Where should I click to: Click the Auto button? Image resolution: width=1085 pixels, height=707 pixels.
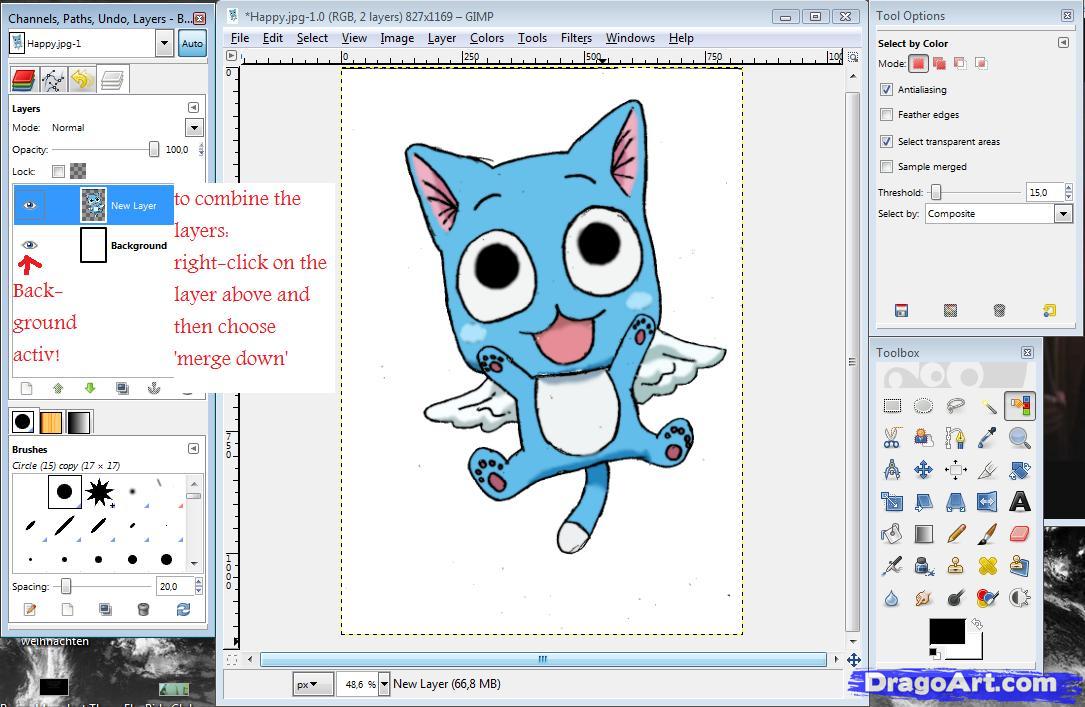pyautogui.click(x=192, y=43)
